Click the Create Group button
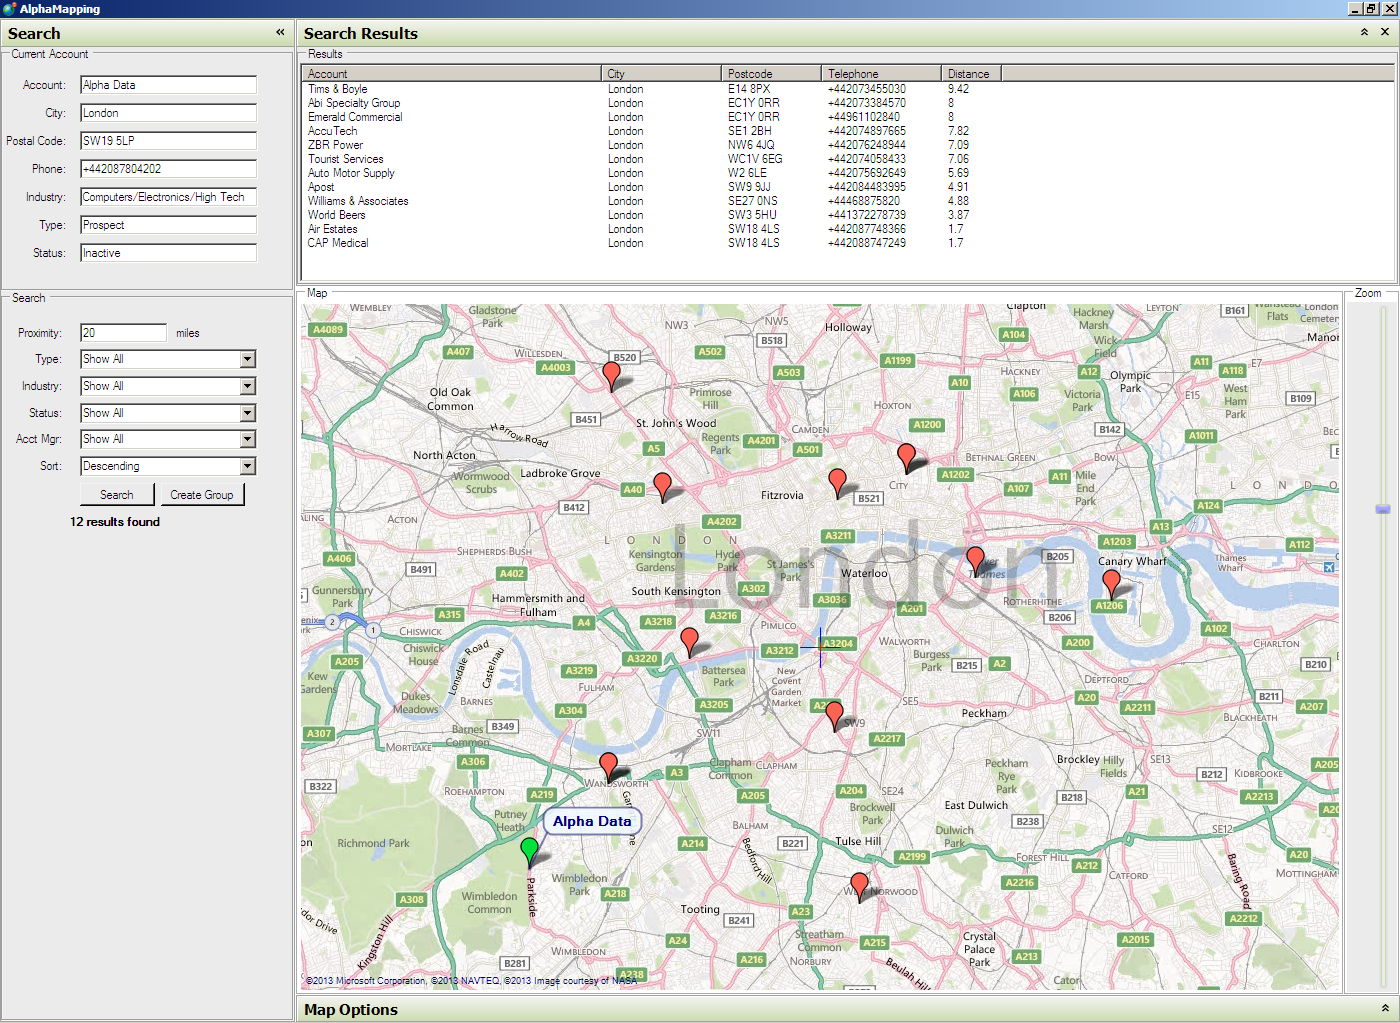 [202, 495]
